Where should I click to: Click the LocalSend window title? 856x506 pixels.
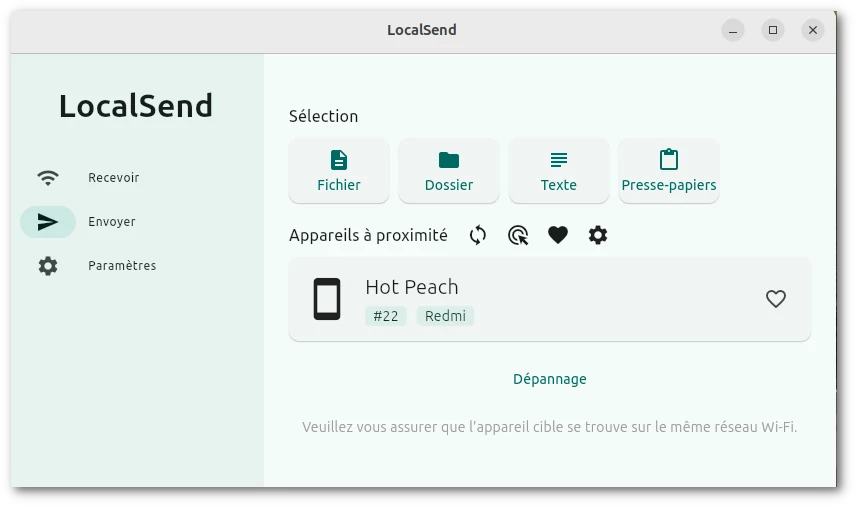coord(422,30)
